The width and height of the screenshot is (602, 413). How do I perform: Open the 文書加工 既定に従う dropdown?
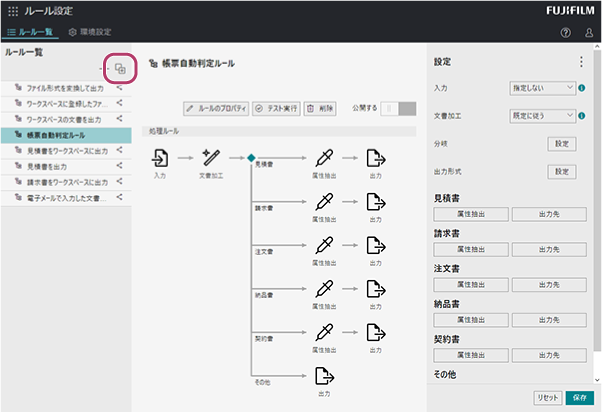[x=542, y=116]
